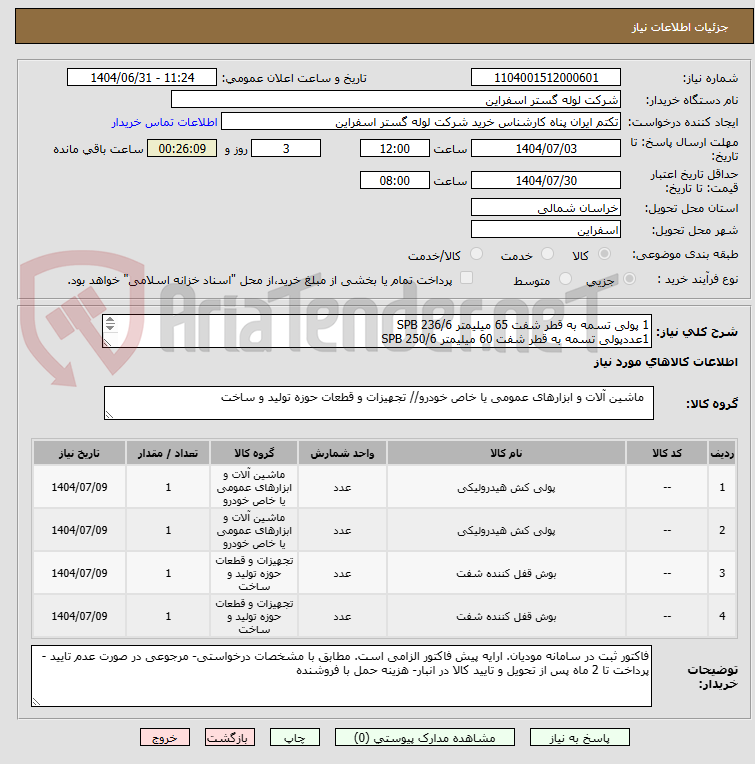755x764 pixels.
Task: Click the گروه کالا column header
Action: [254, 453]
